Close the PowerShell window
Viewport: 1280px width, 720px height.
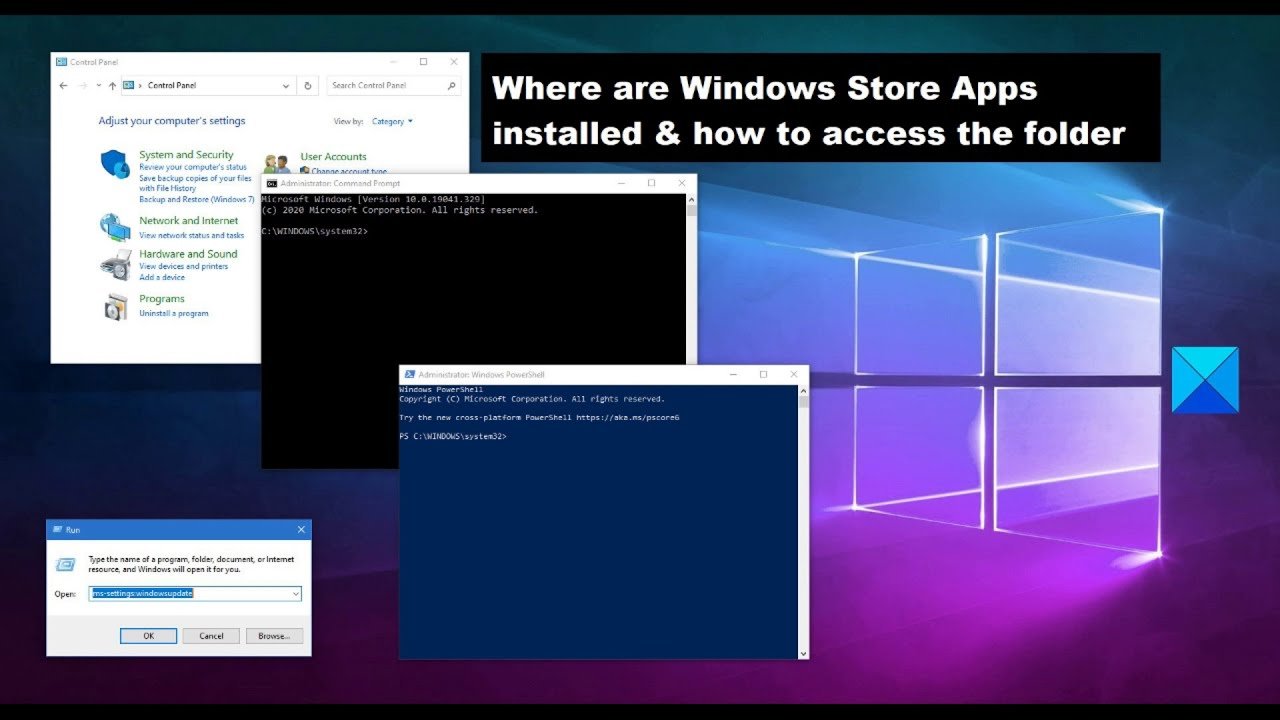pos(792,374)
